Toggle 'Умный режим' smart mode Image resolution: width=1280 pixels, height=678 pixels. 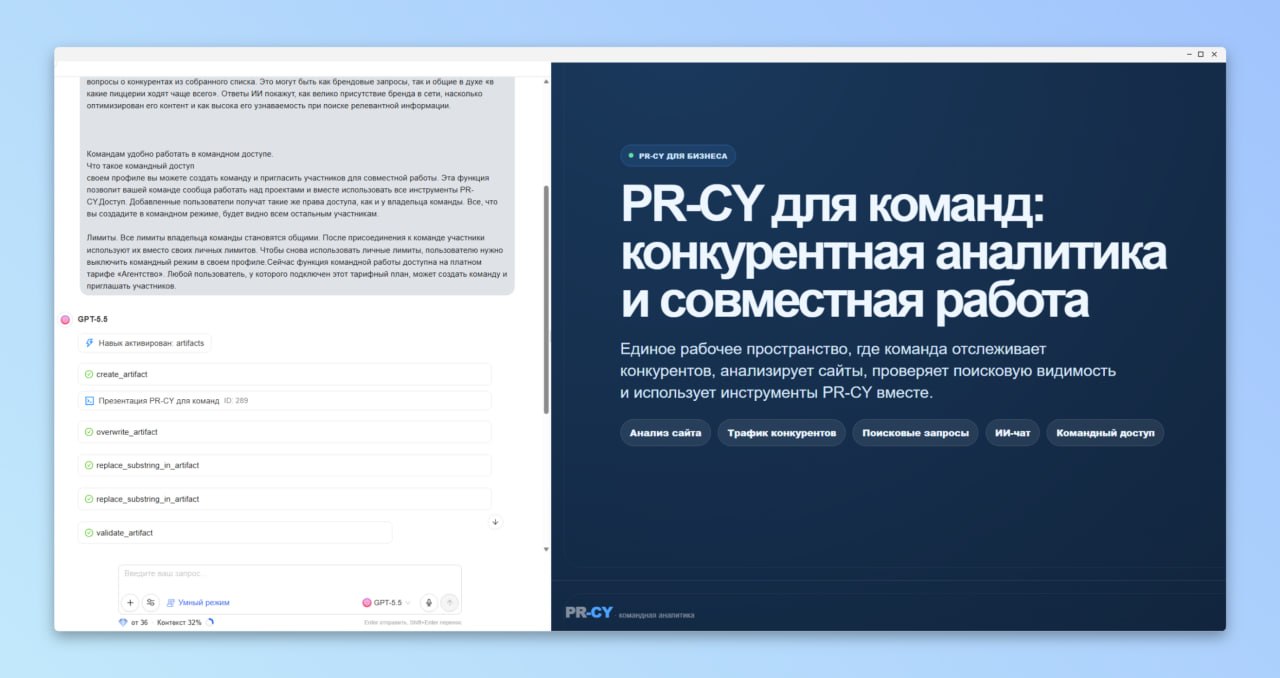[x=198, y=603]
